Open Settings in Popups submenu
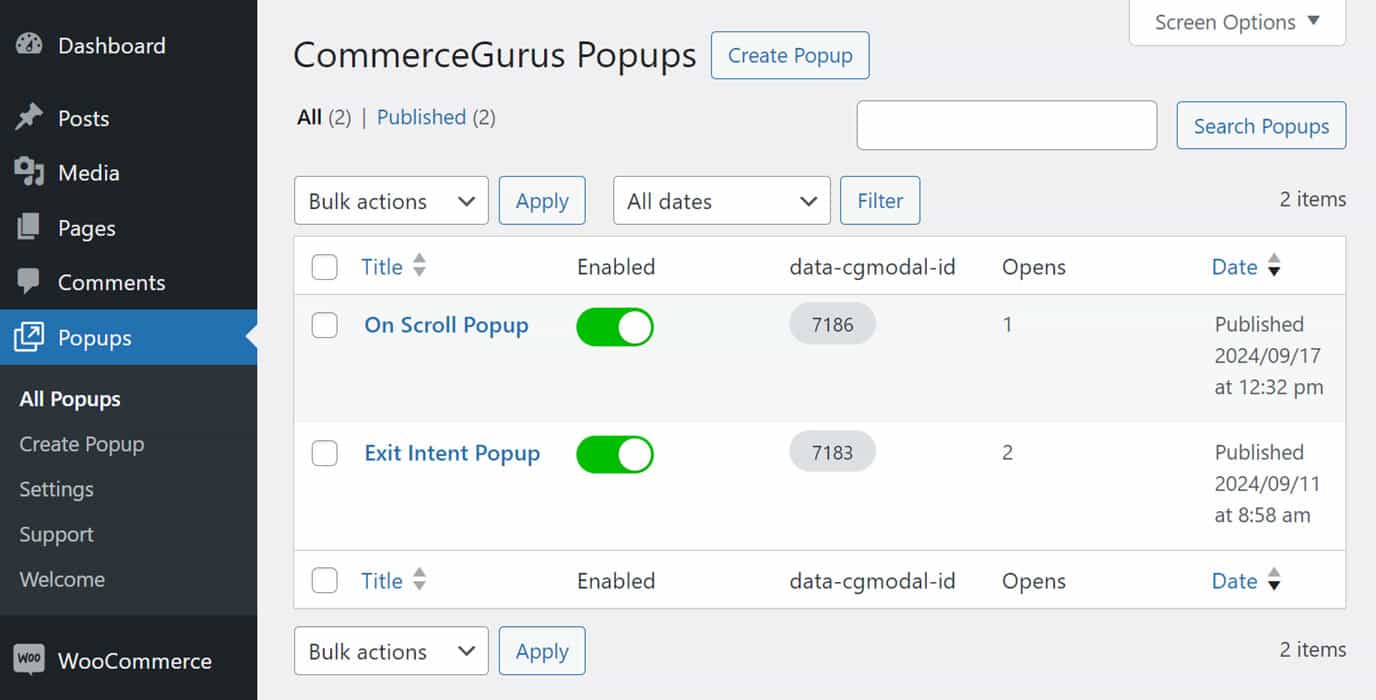This screenshot has width=1376, height=700. (x=56, y=489)
